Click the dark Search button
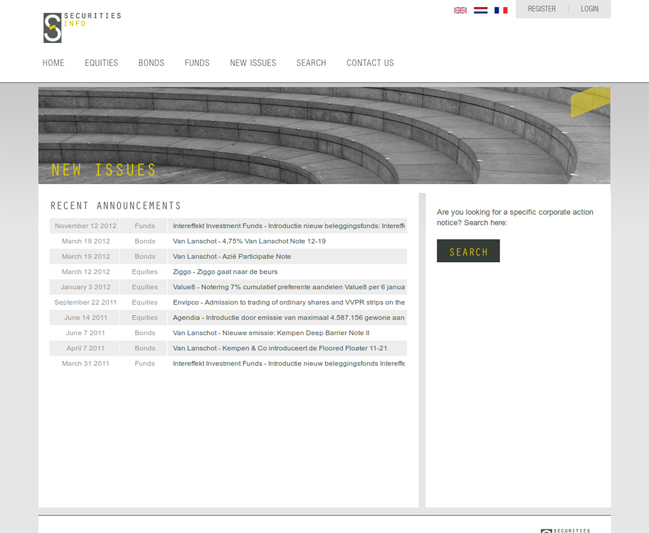Screen dimensions: 649x533 coord(468,251)
